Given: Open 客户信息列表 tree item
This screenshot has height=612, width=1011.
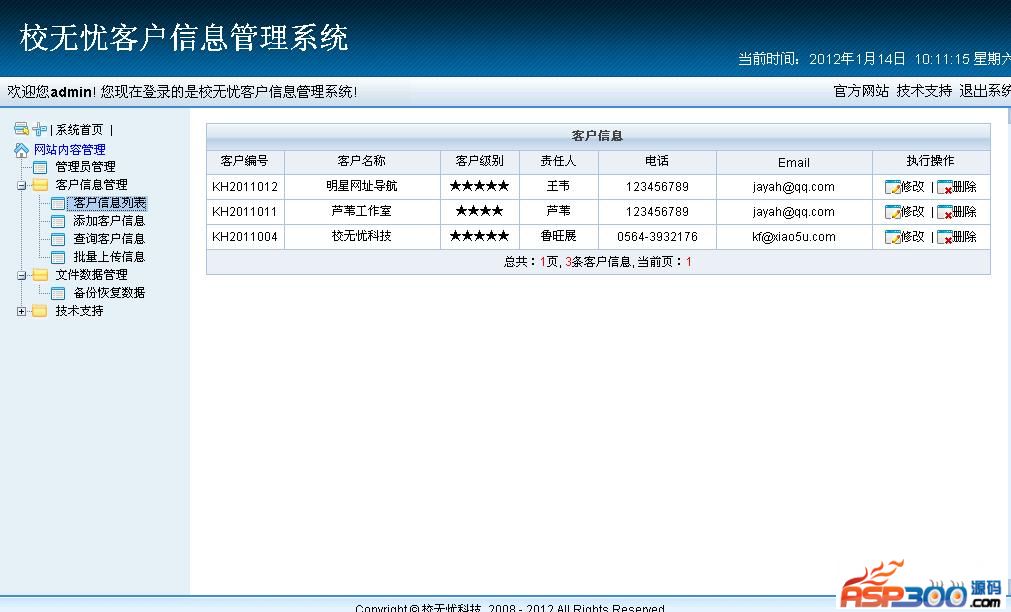Looking at the screenshot, I should [109, 203].
